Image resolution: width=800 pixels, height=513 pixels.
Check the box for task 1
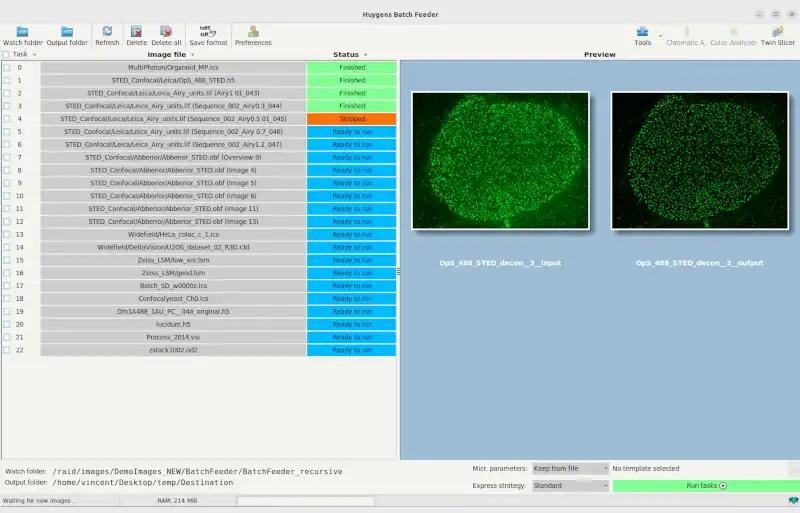click(7, 80)
